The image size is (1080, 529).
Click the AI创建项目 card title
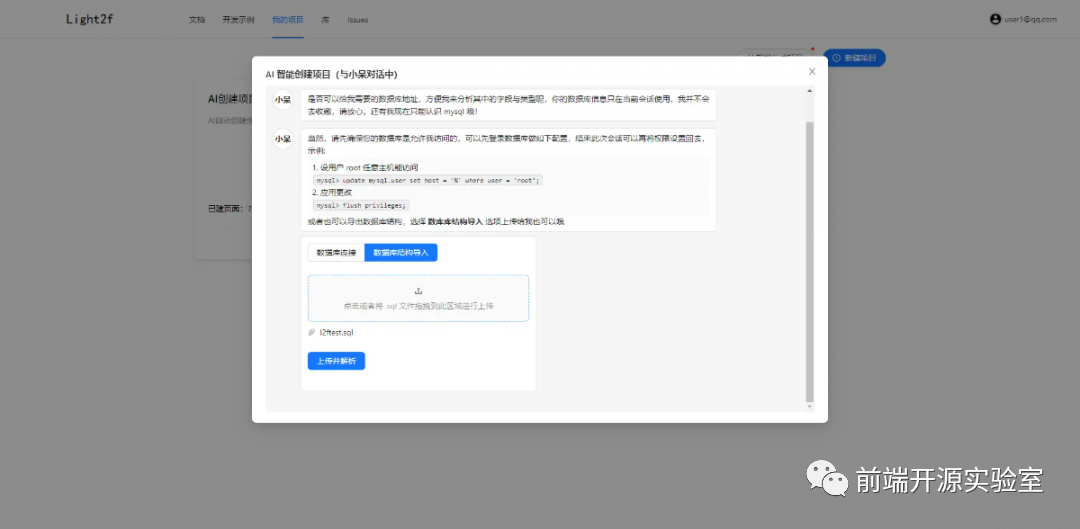point(230,98)
